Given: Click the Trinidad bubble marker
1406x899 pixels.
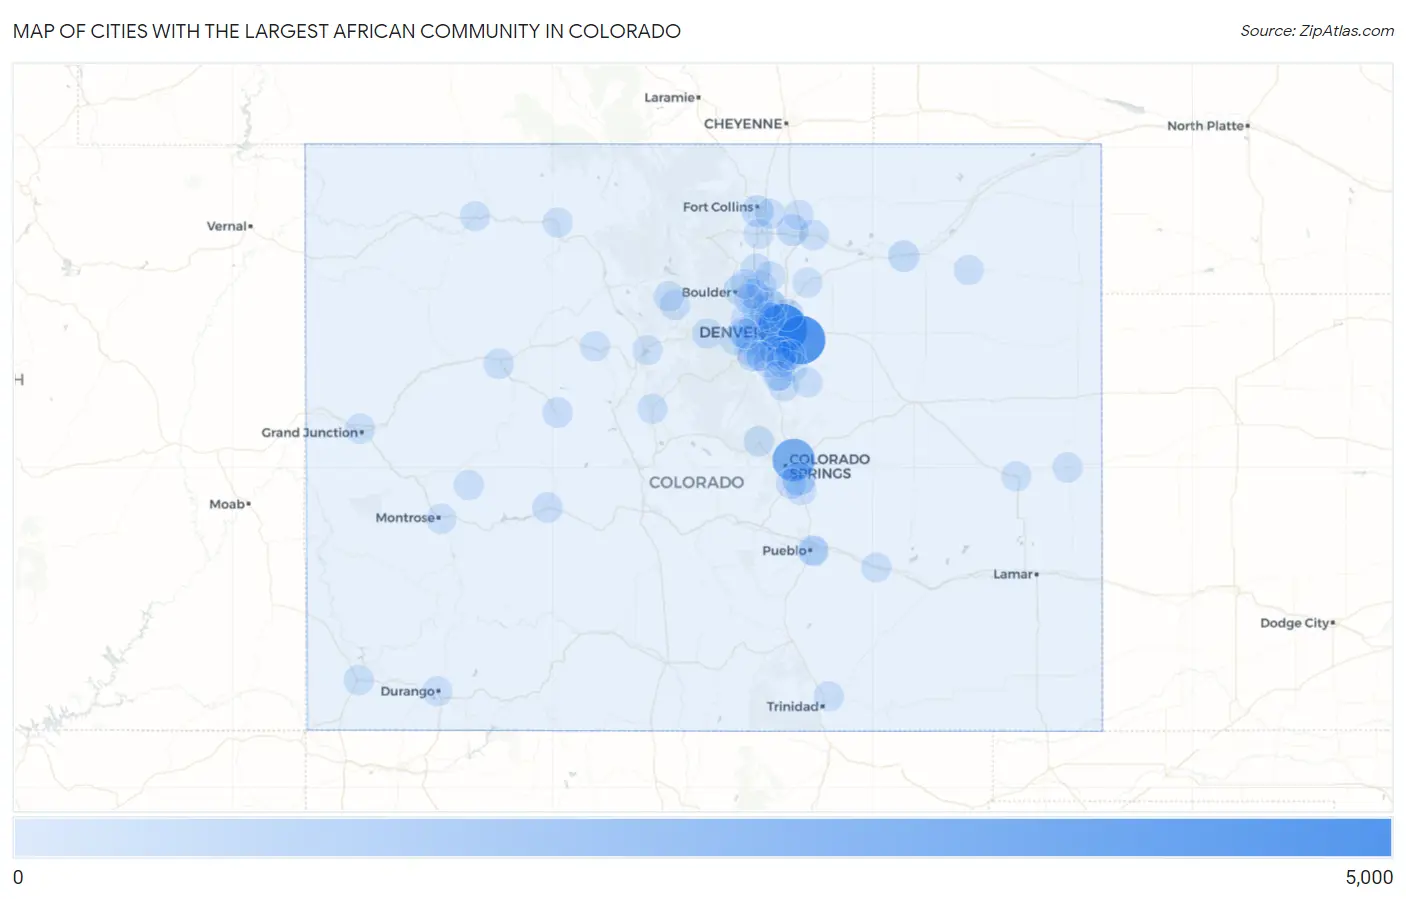Looking at the screenshot, I should coord(828,696).
